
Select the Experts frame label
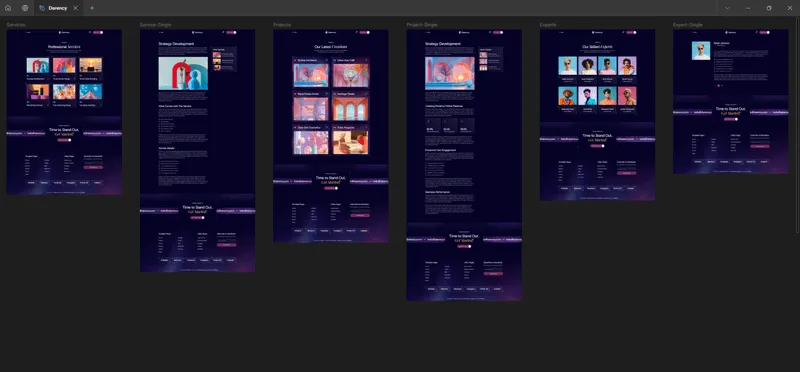point(548,24)
